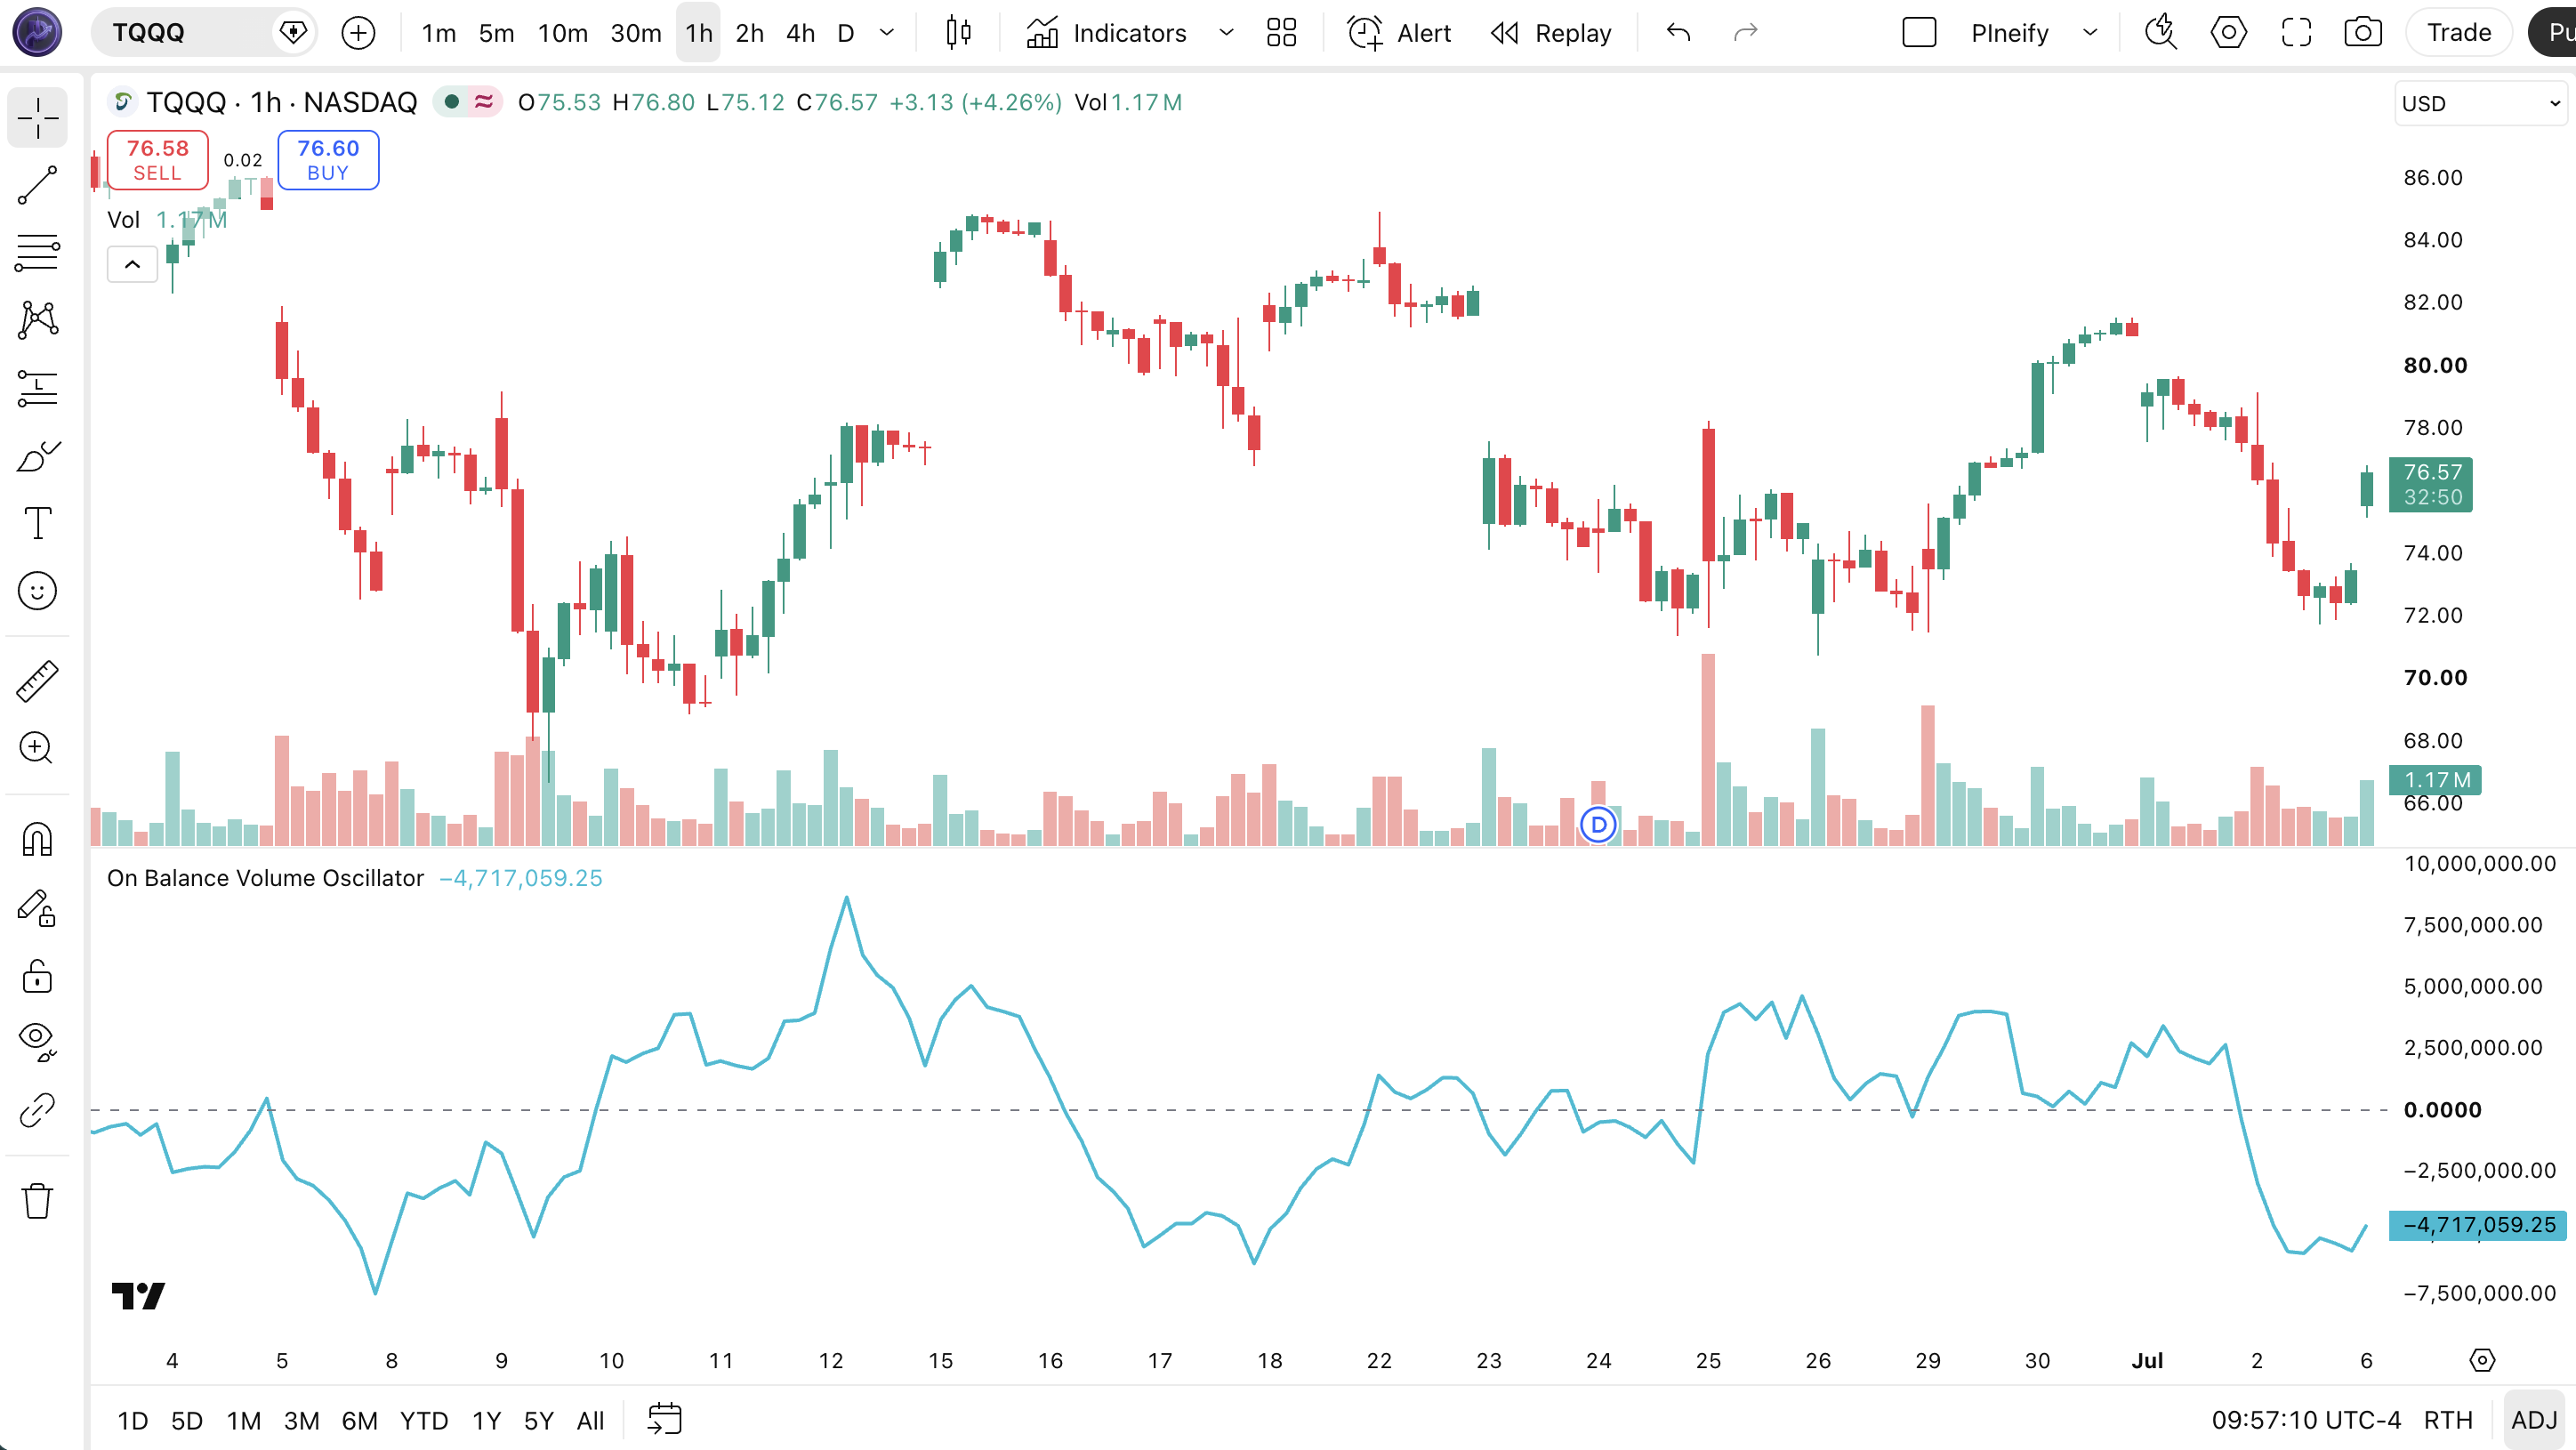
Task: Toggle hide all drawings eye icon
Action: pyautogui.click(x=37, y=1042)
